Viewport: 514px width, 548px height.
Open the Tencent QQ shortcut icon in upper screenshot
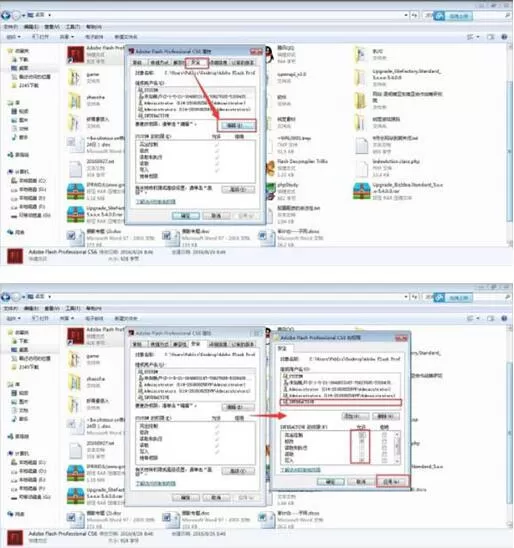point(269,55)
